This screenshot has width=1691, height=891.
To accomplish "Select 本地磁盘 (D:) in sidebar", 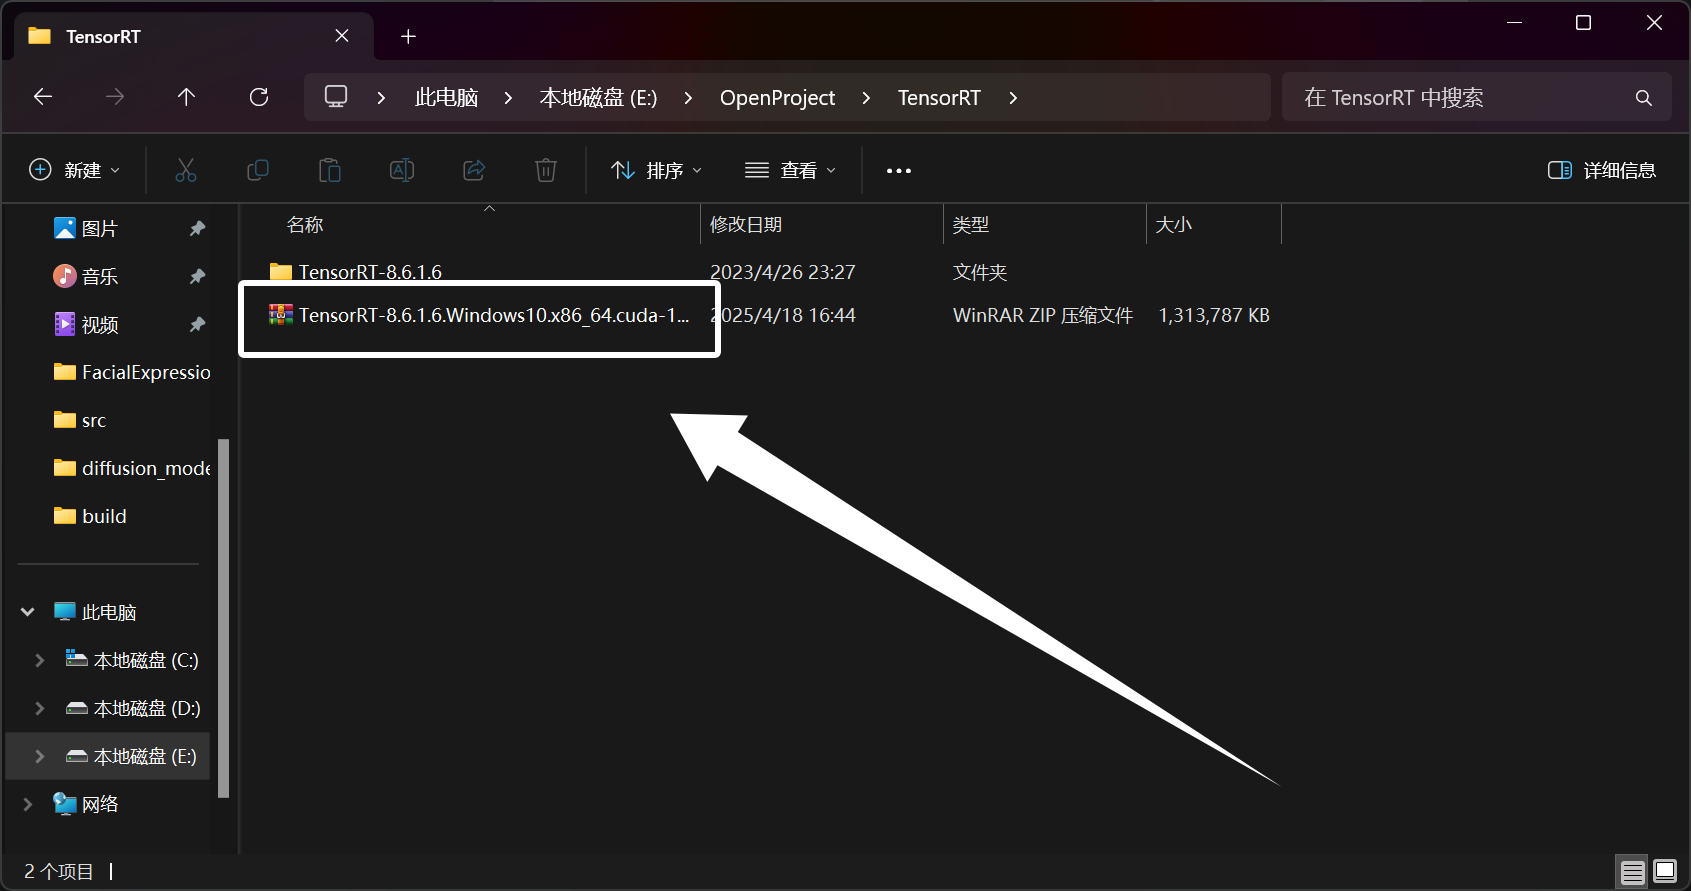I will click(x=133, y=708).
